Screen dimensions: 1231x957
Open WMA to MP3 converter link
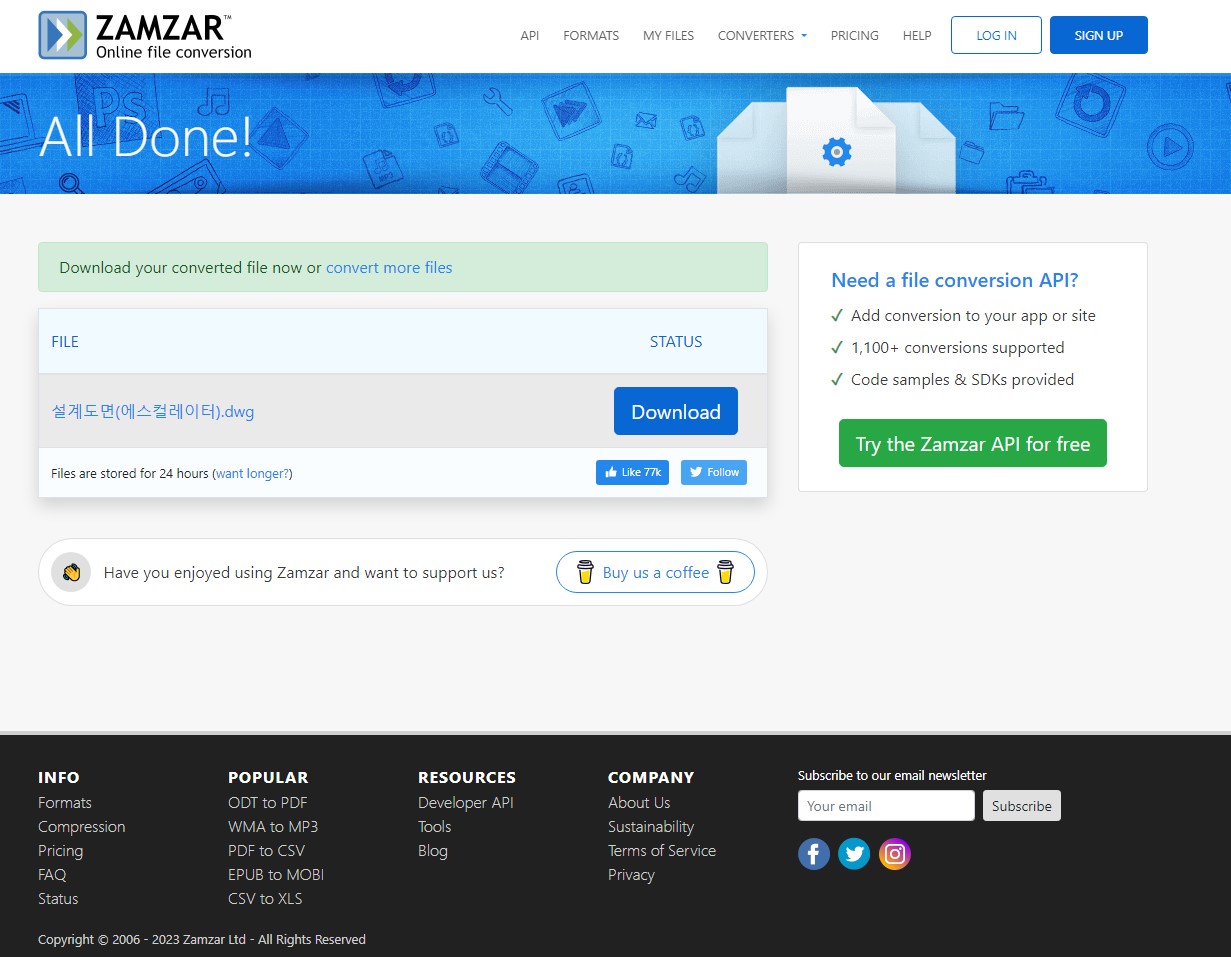(x=273, y=826)
